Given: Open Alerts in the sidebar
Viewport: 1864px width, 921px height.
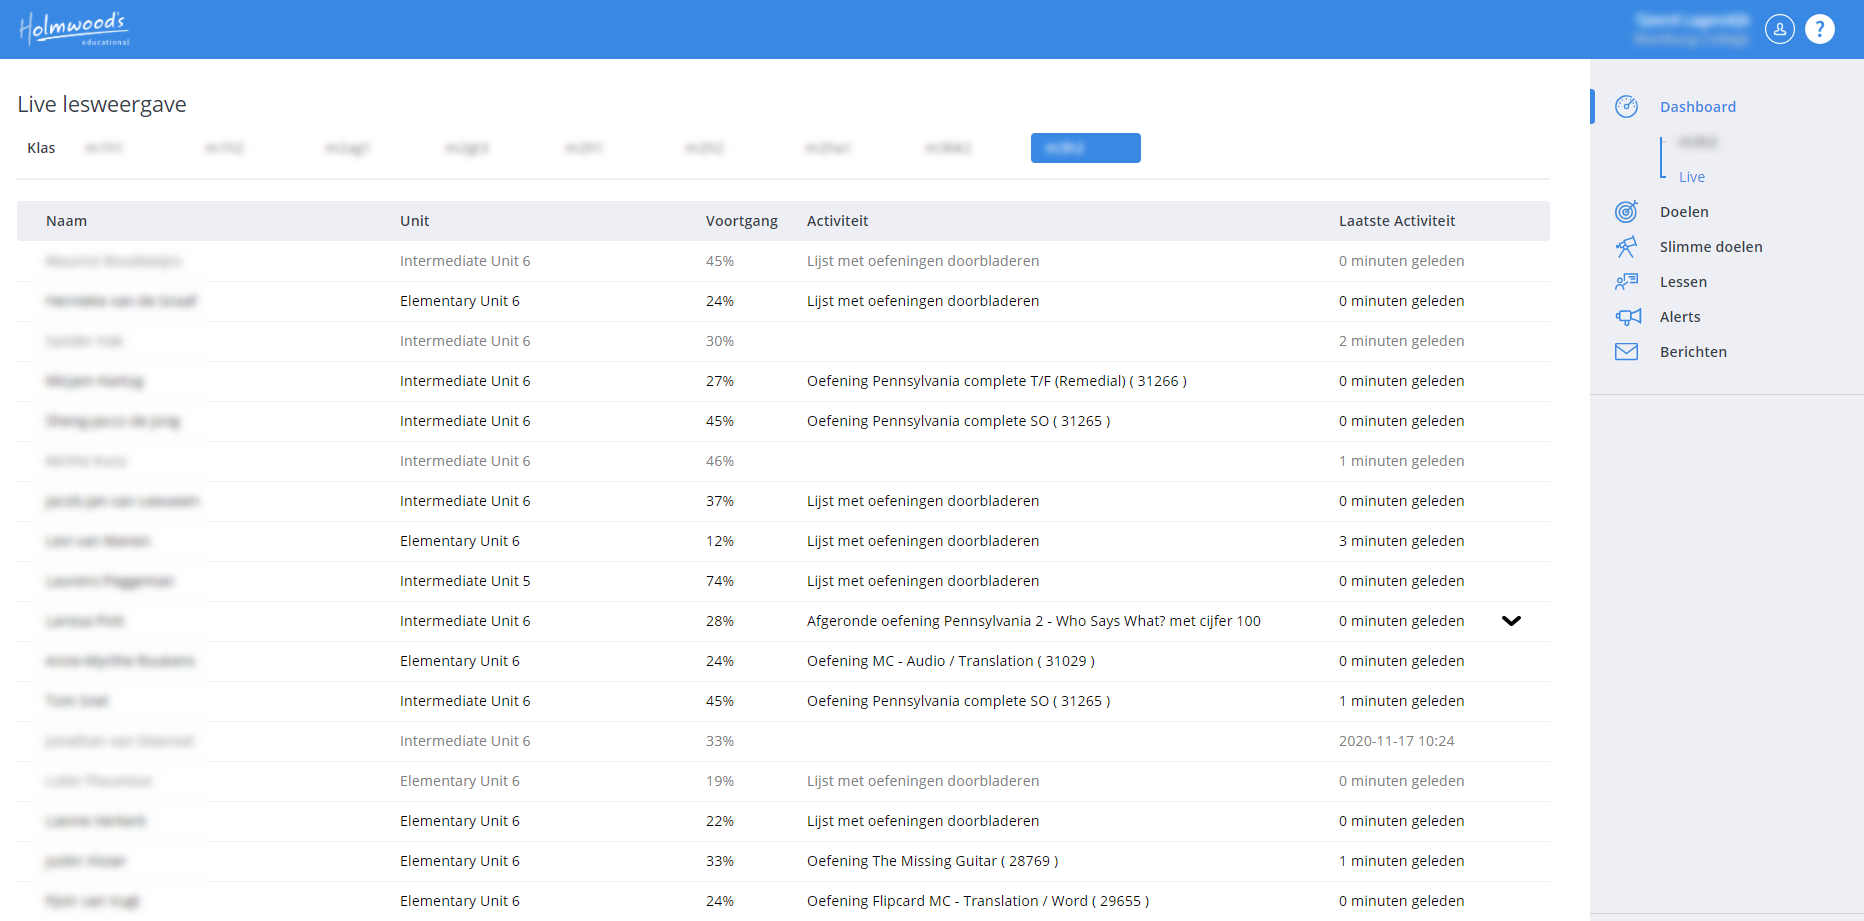Looking at the screenshot, I should point(1680,317).
